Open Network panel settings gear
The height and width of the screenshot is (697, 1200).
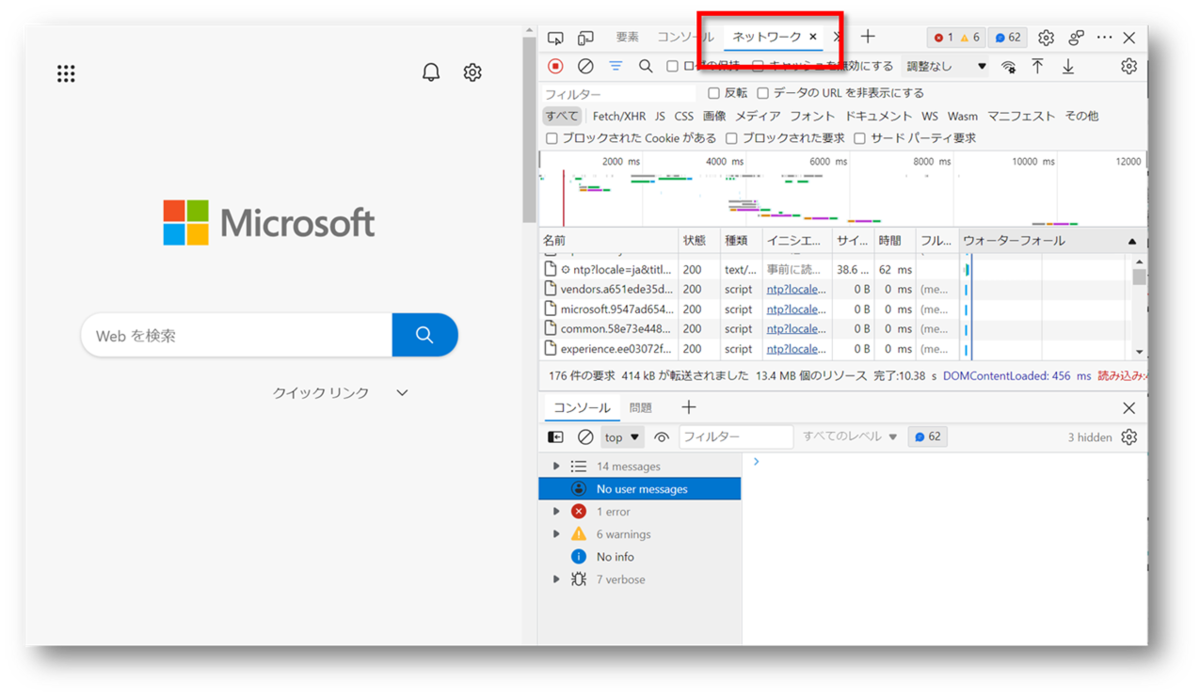pyautogui.click(x=1129, y=66)
